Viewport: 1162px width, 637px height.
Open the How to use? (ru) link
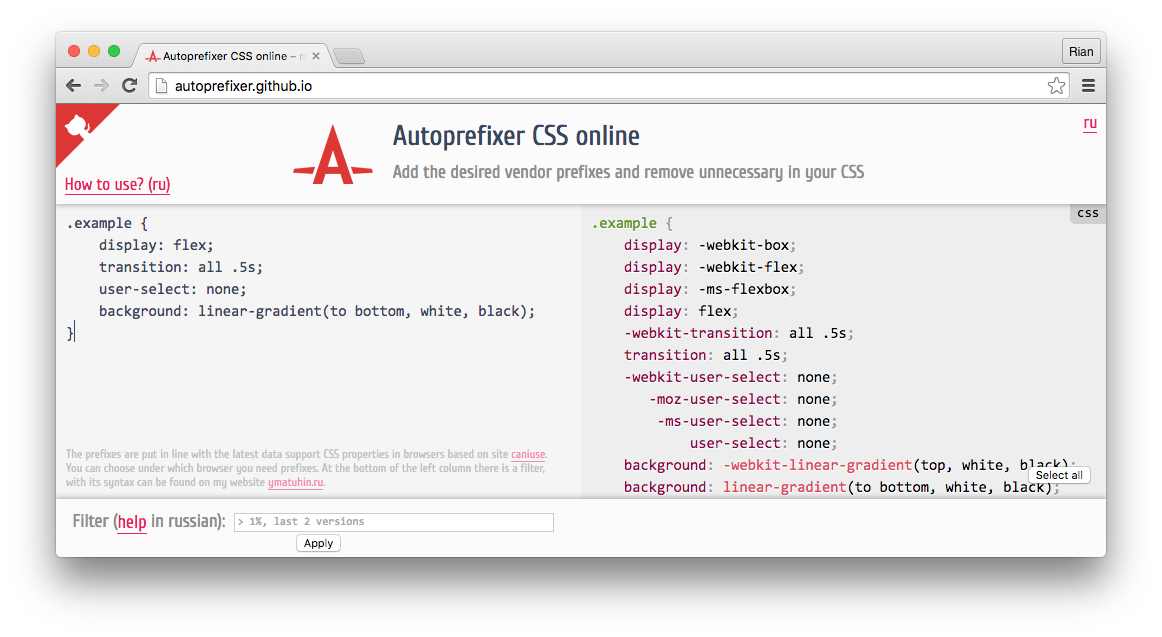(x=116, y=185)
